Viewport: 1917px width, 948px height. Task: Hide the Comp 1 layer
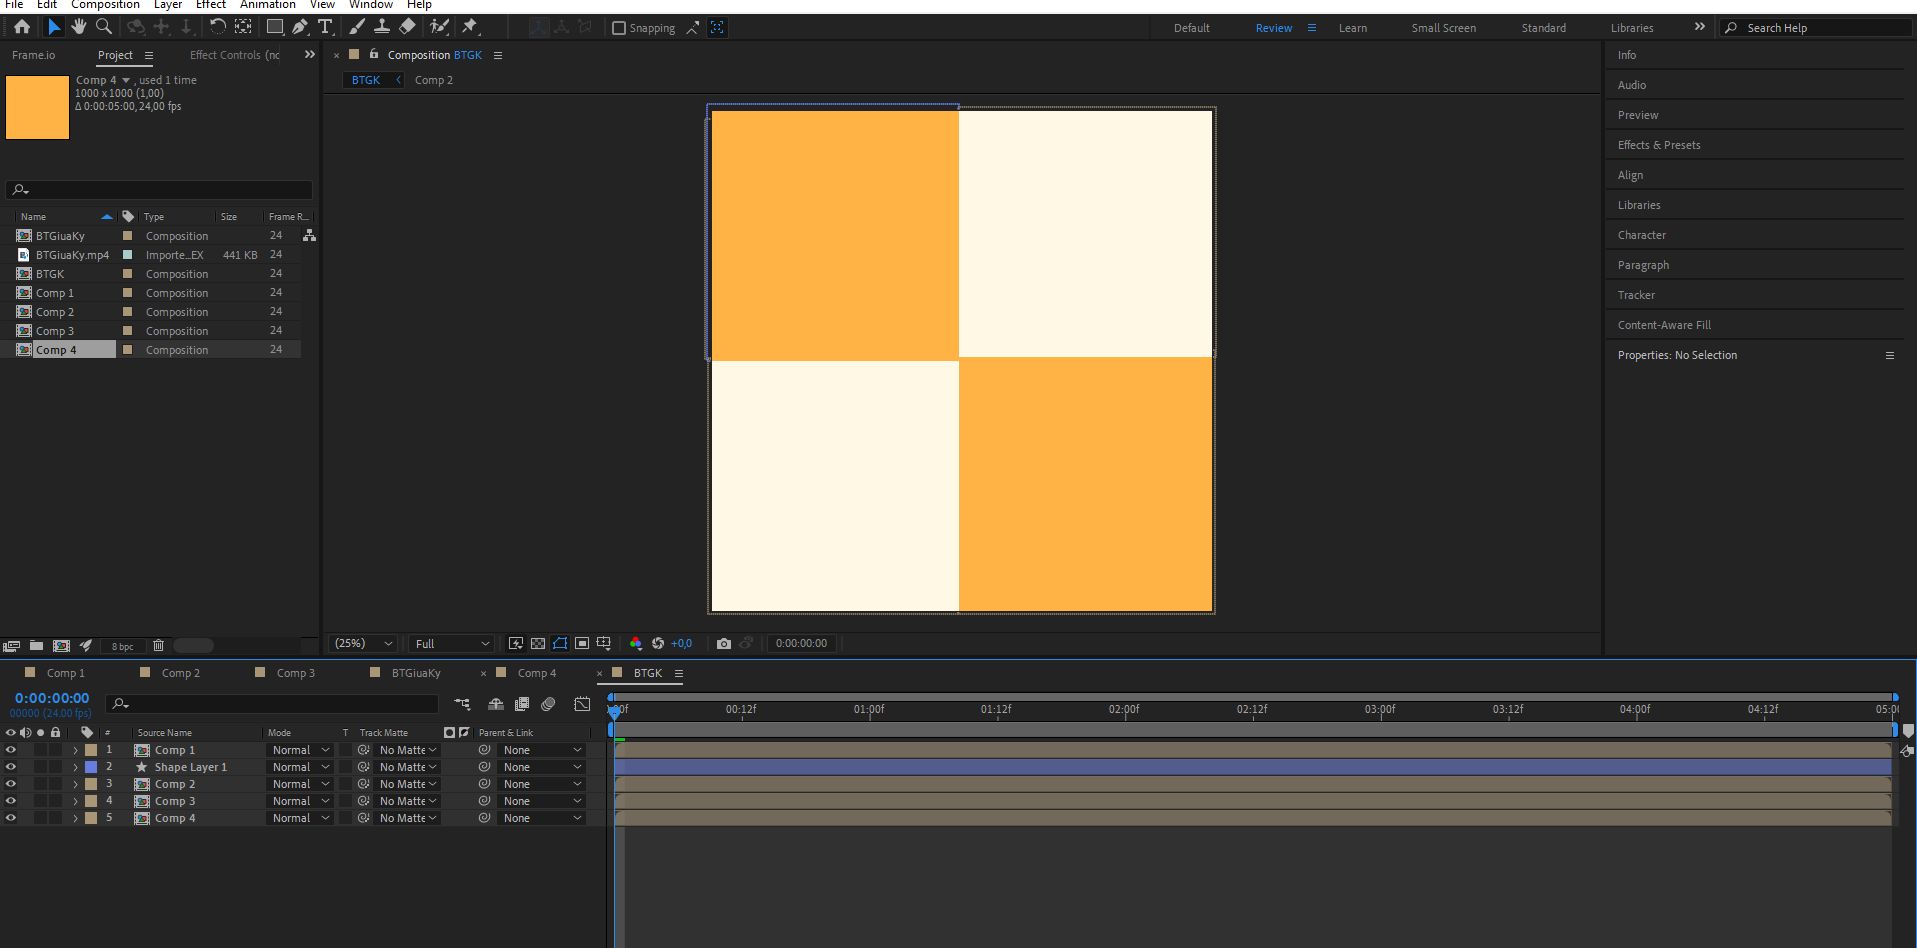pyautogui.click(x=11, y=750)
